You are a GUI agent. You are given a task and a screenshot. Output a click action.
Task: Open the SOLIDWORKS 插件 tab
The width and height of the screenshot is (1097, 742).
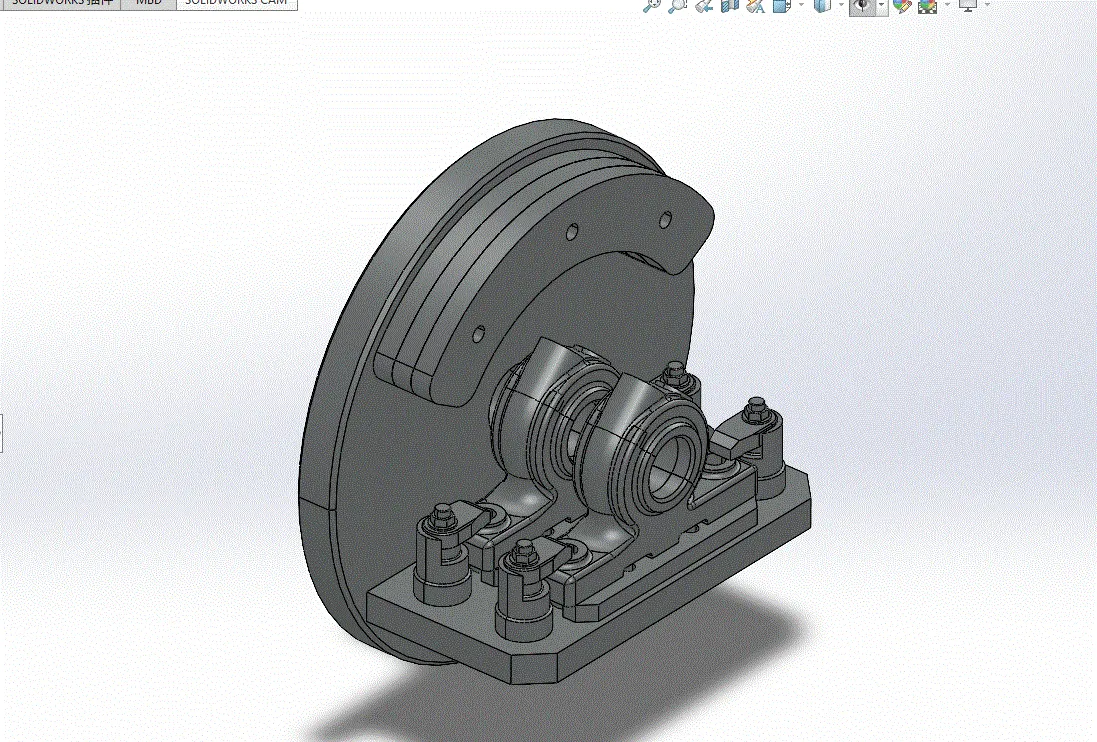pyautogui.click(x=62, y=3)
